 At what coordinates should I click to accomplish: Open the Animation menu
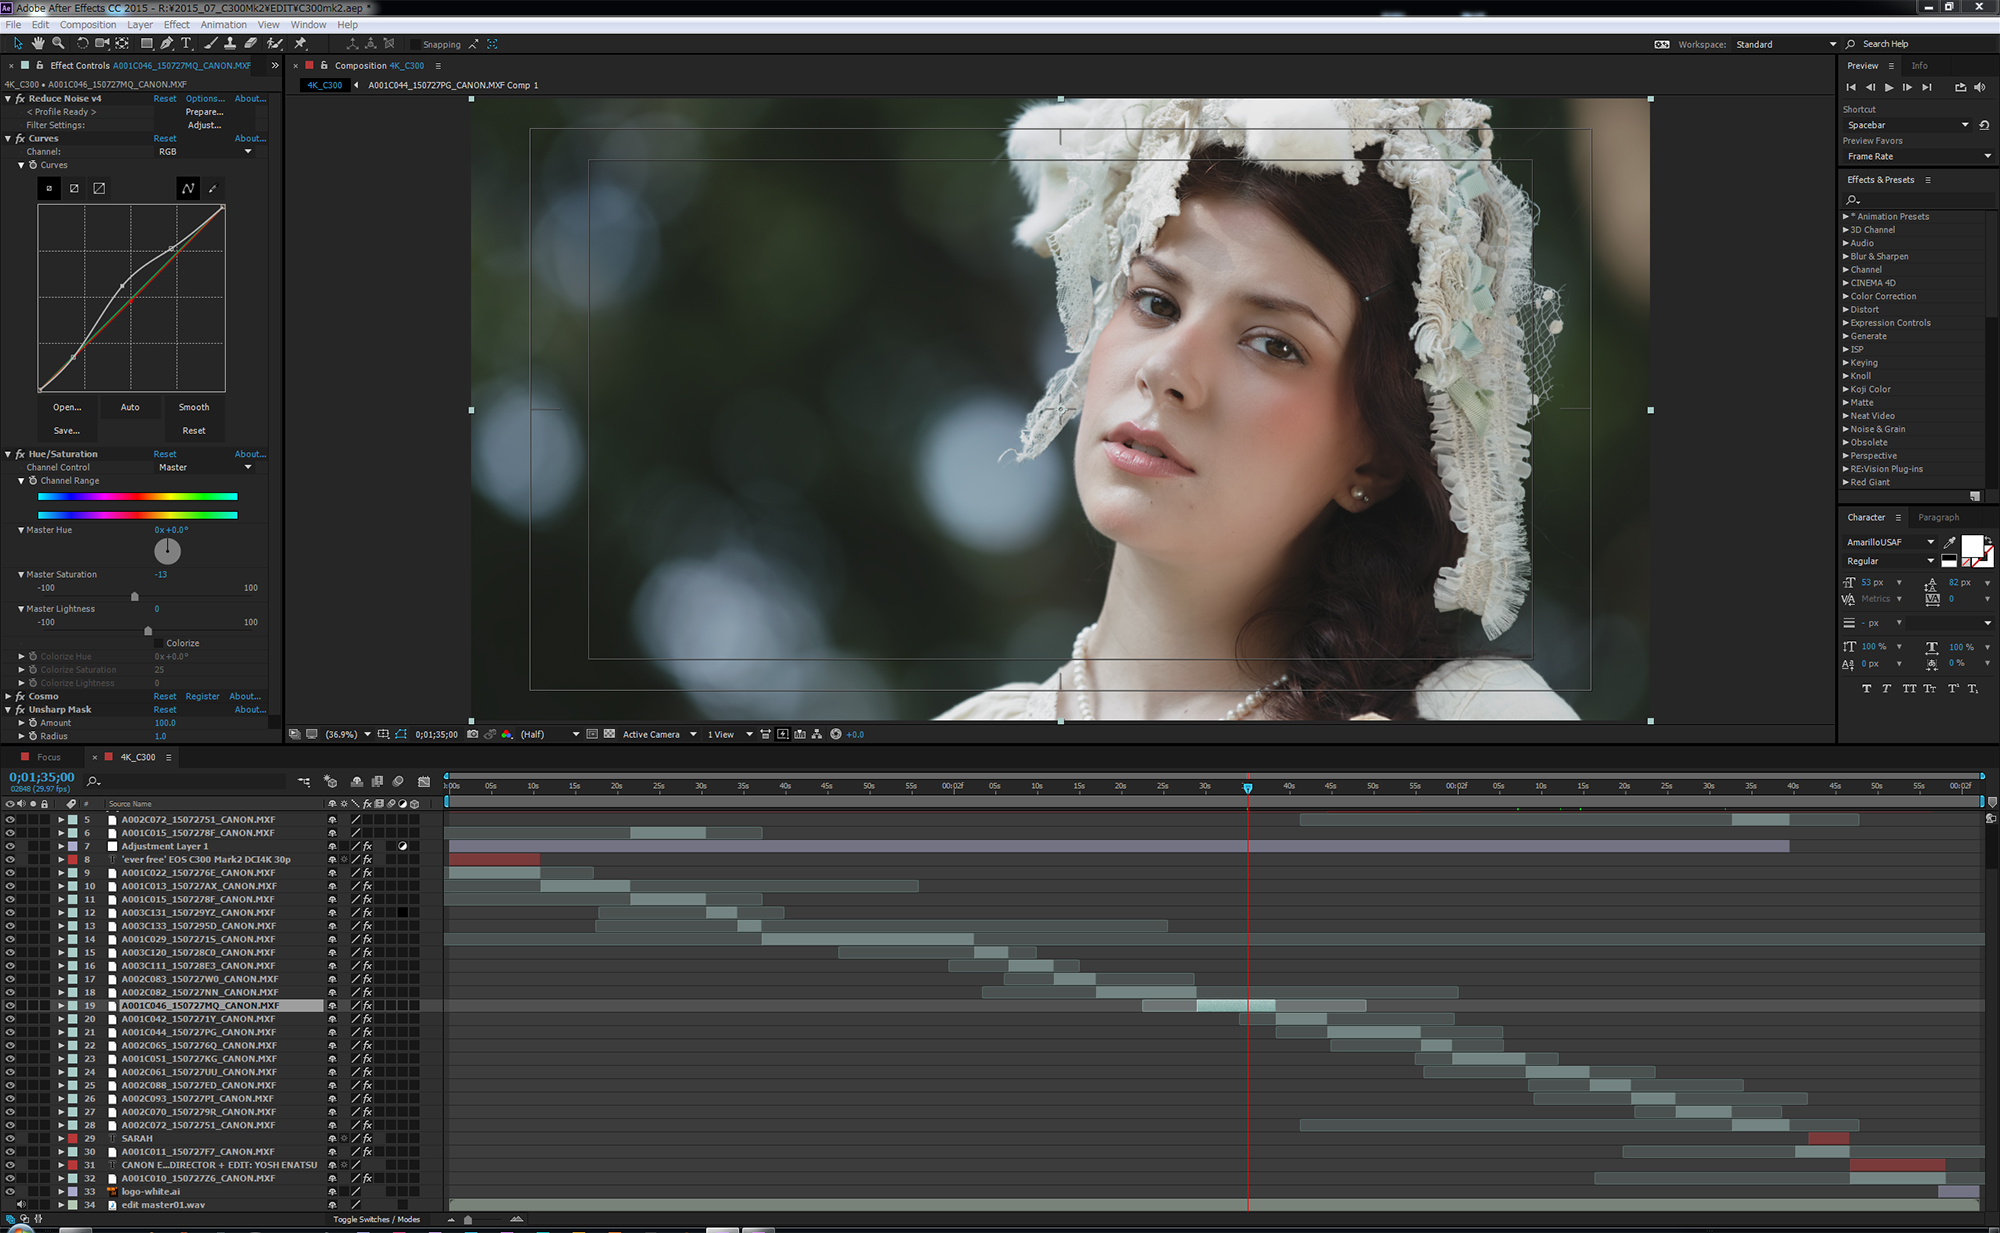[223, 25]
